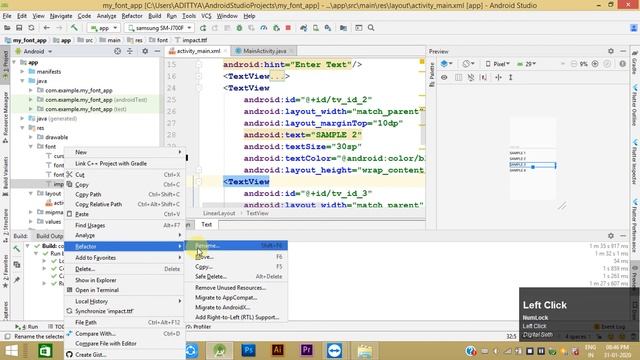The height and width of the screenshot is (360, 640).
Task: Click the hammer icon in Build window sidebar
Action: click(x=17, y=249)
